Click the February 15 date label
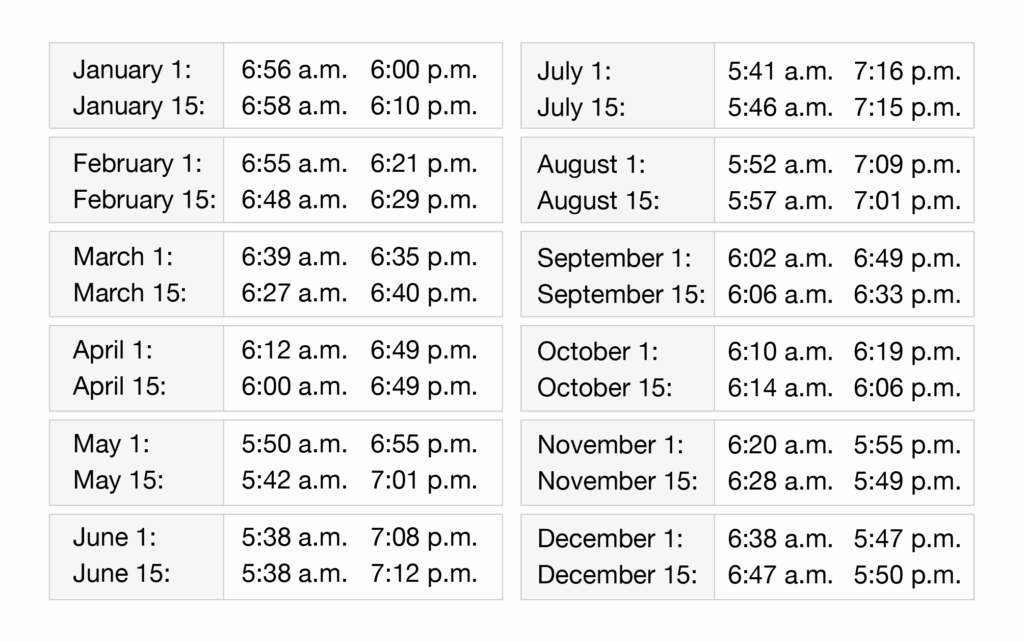Image resolution: width=1024 pixels, height=642 pixels. pos(144,200)
